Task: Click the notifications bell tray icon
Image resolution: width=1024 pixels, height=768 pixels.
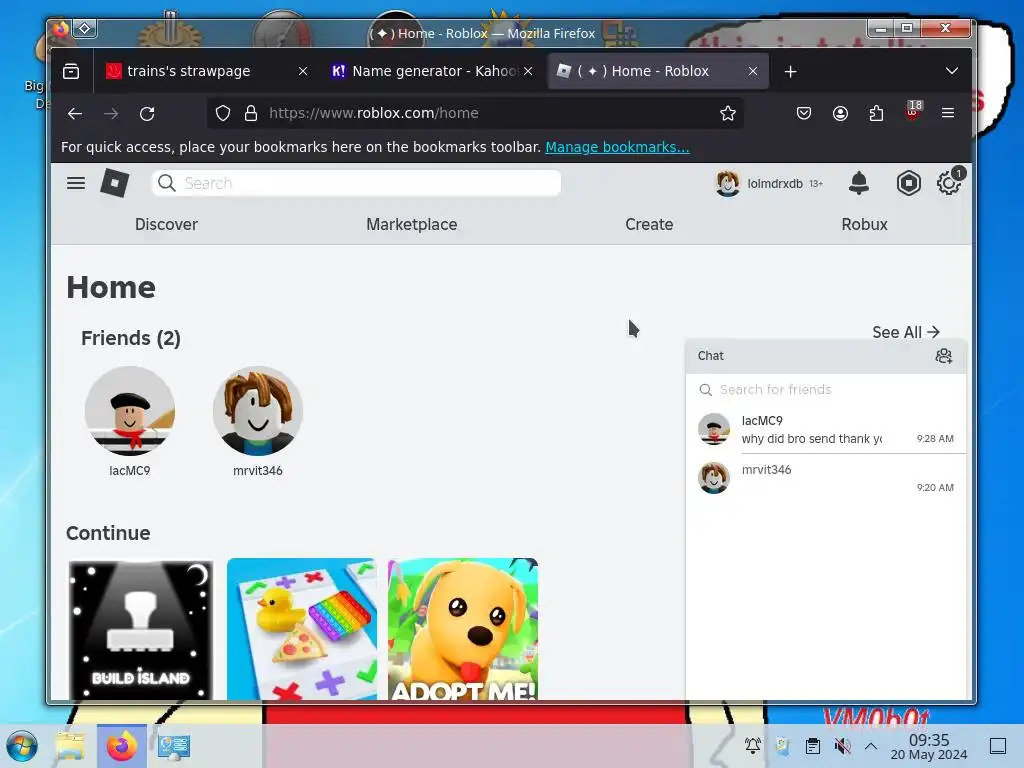Action: pyautogui.click(x=752, y=746)
